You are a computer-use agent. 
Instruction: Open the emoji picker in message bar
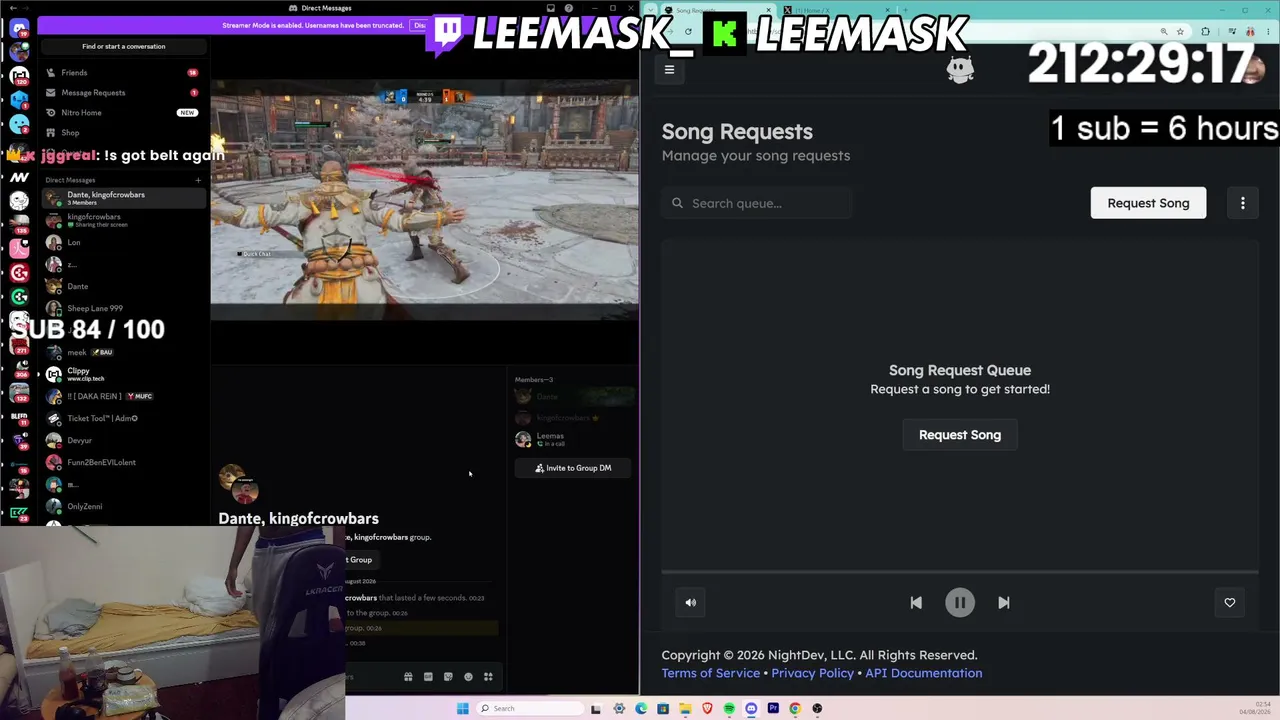click(x=468, y=677)
